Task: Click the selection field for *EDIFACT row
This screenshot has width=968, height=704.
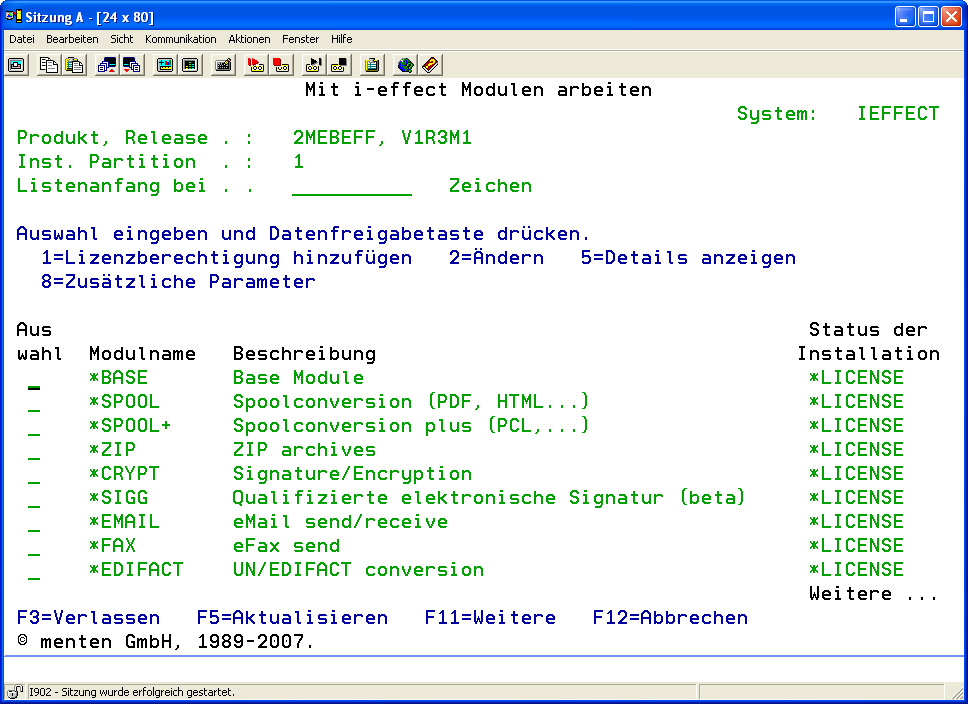Action: (x=34, y=571)
